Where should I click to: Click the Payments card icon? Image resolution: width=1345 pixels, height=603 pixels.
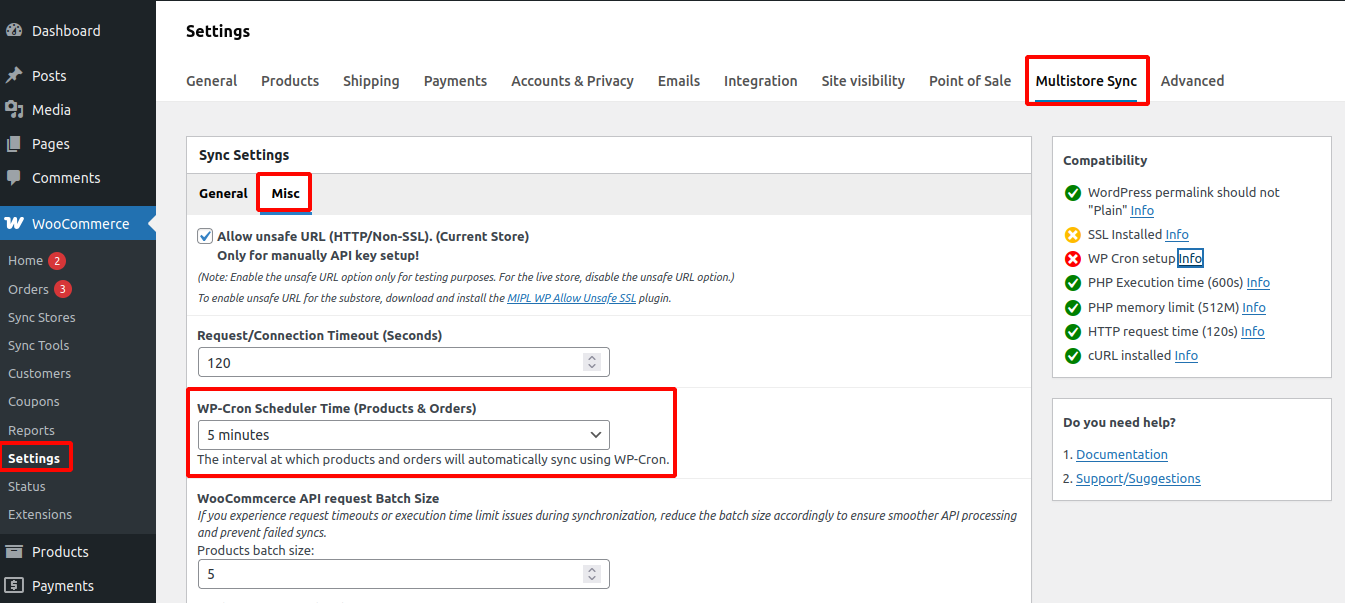tap(14, 586)
